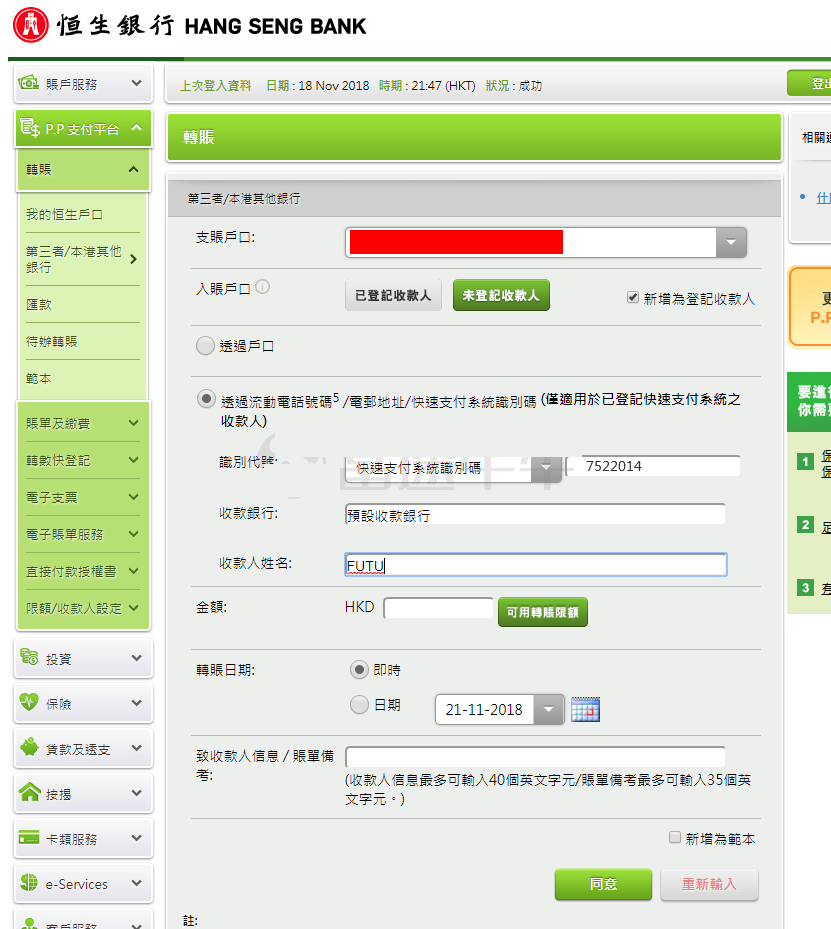
Task: Click the 已登記收款人 button
Action: pyautogui.click(x=393, y=295)
